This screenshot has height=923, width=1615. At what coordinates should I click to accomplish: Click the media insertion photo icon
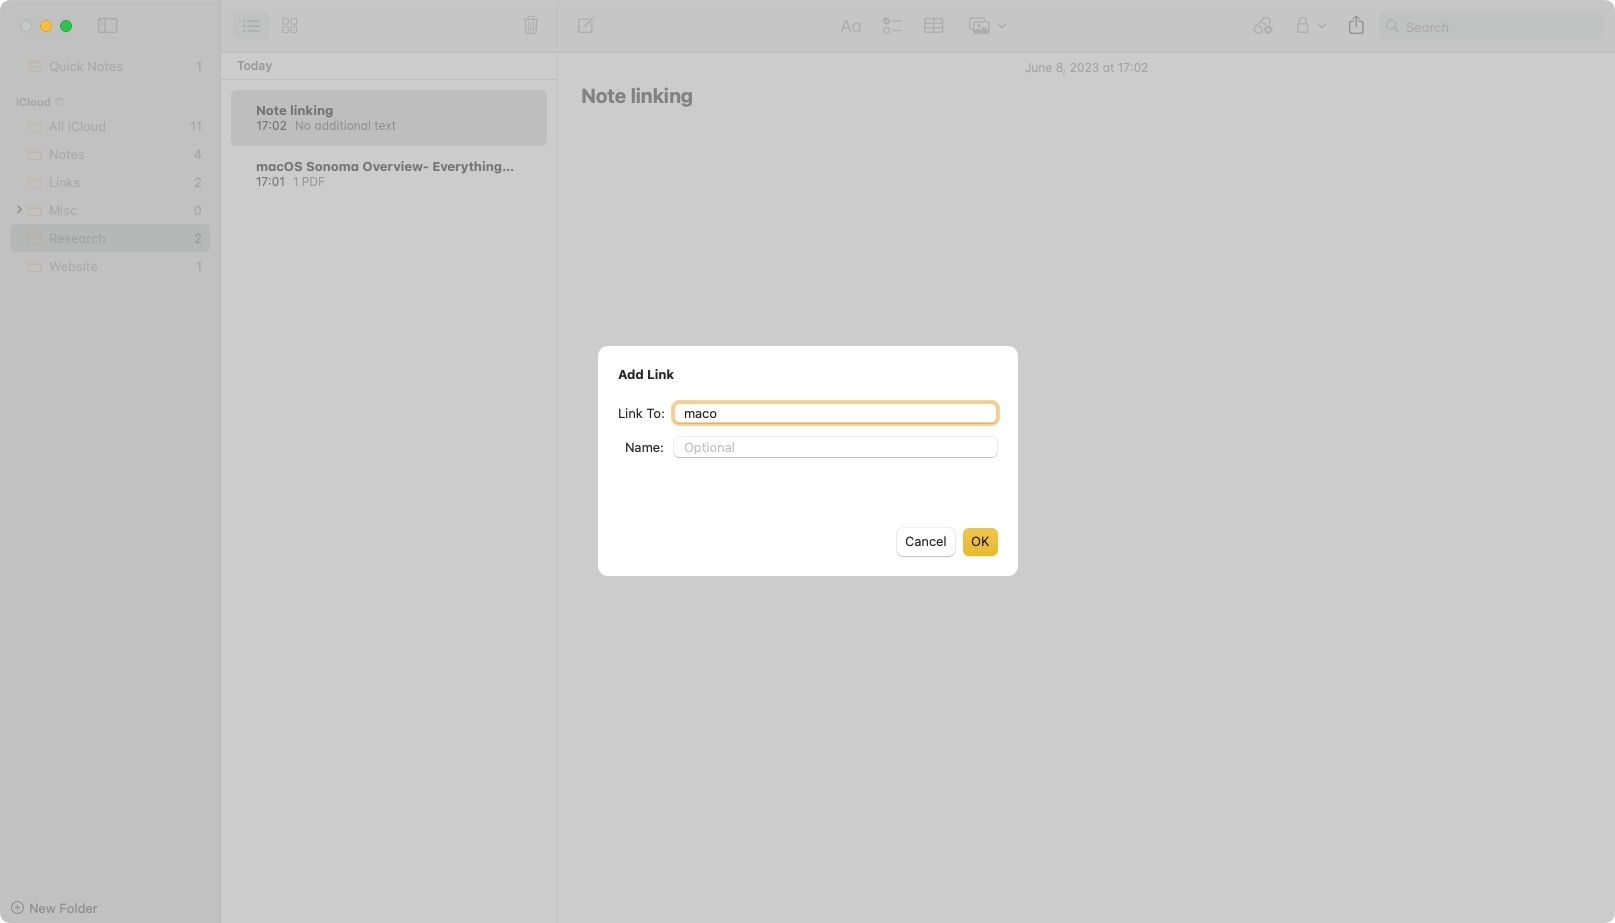tap(979, 25)
